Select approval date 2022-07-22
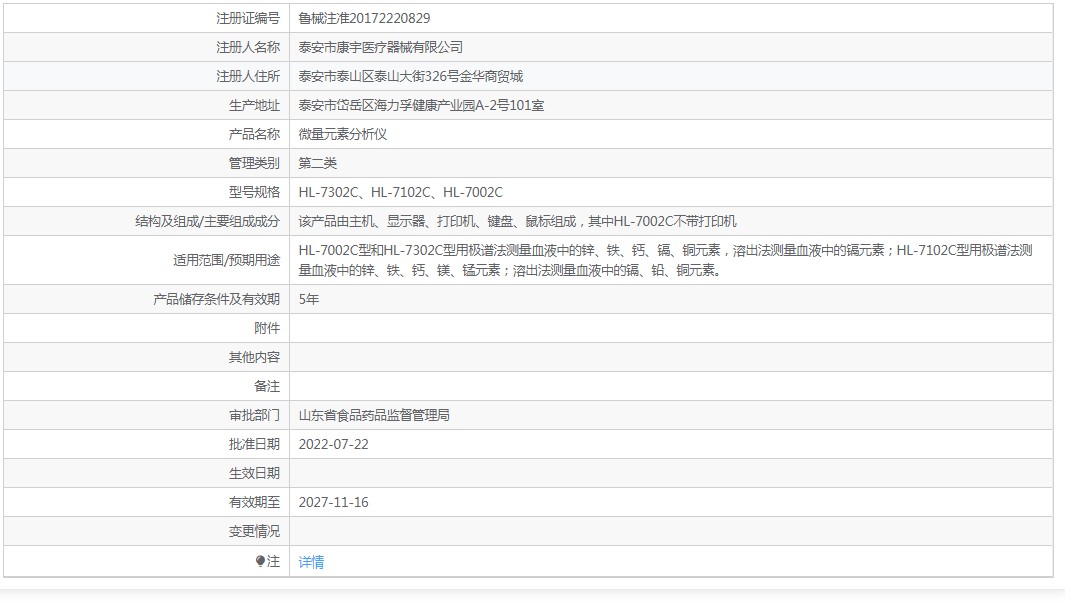Viewport: 1065px width, 609px height. [333, 444]
